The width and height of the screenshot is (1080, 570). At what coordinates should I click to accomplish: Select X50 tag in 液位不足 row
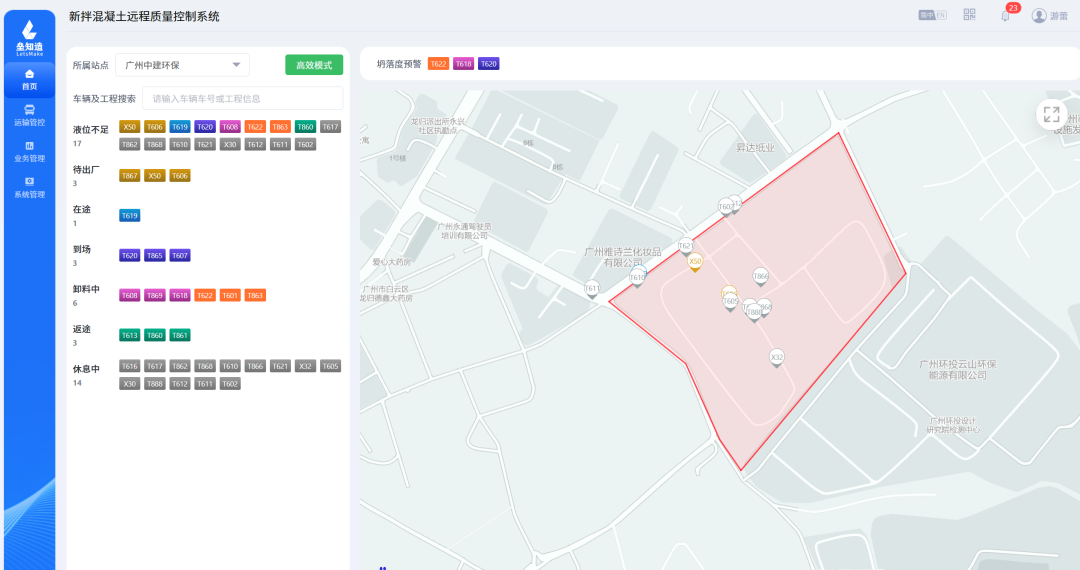(129, 127)
